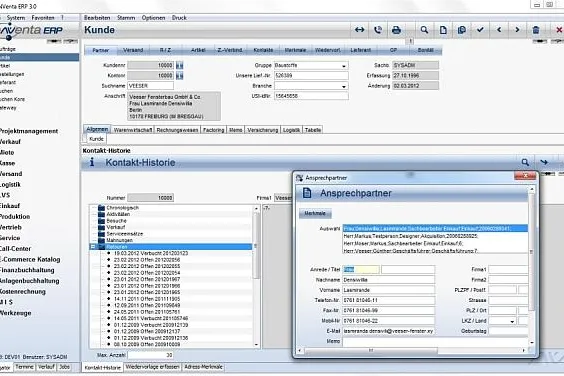Image resolution: width=564 pixels, height=376 pixels.
Task: Open the Produktion module in sidebar
Action: click(x=15, y=217)
